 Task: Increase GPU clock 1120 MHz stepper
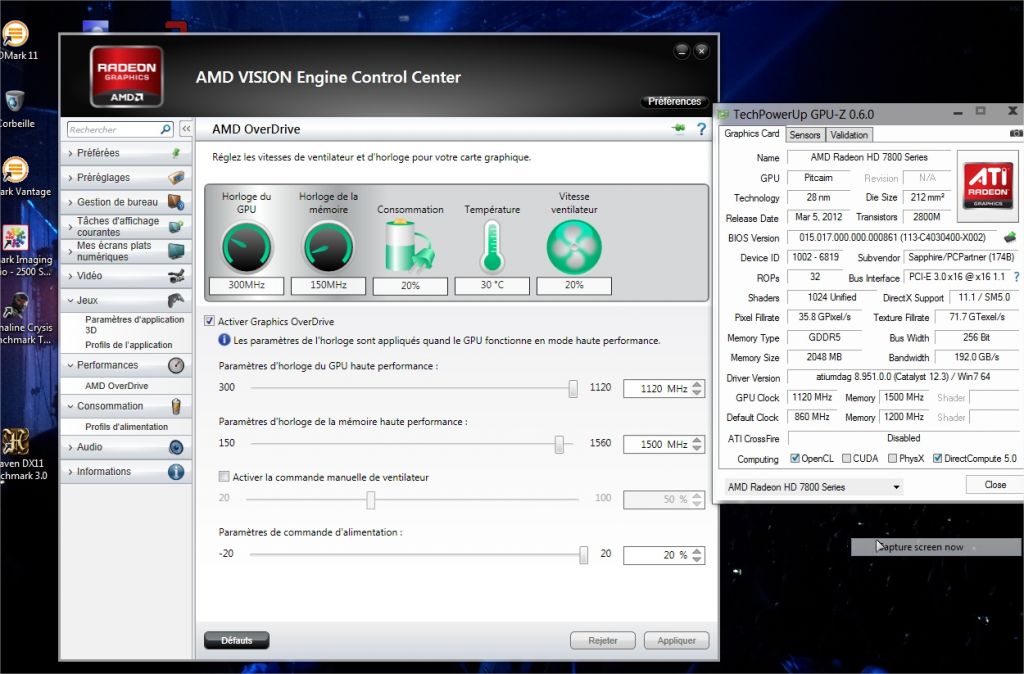pos(697,384)
